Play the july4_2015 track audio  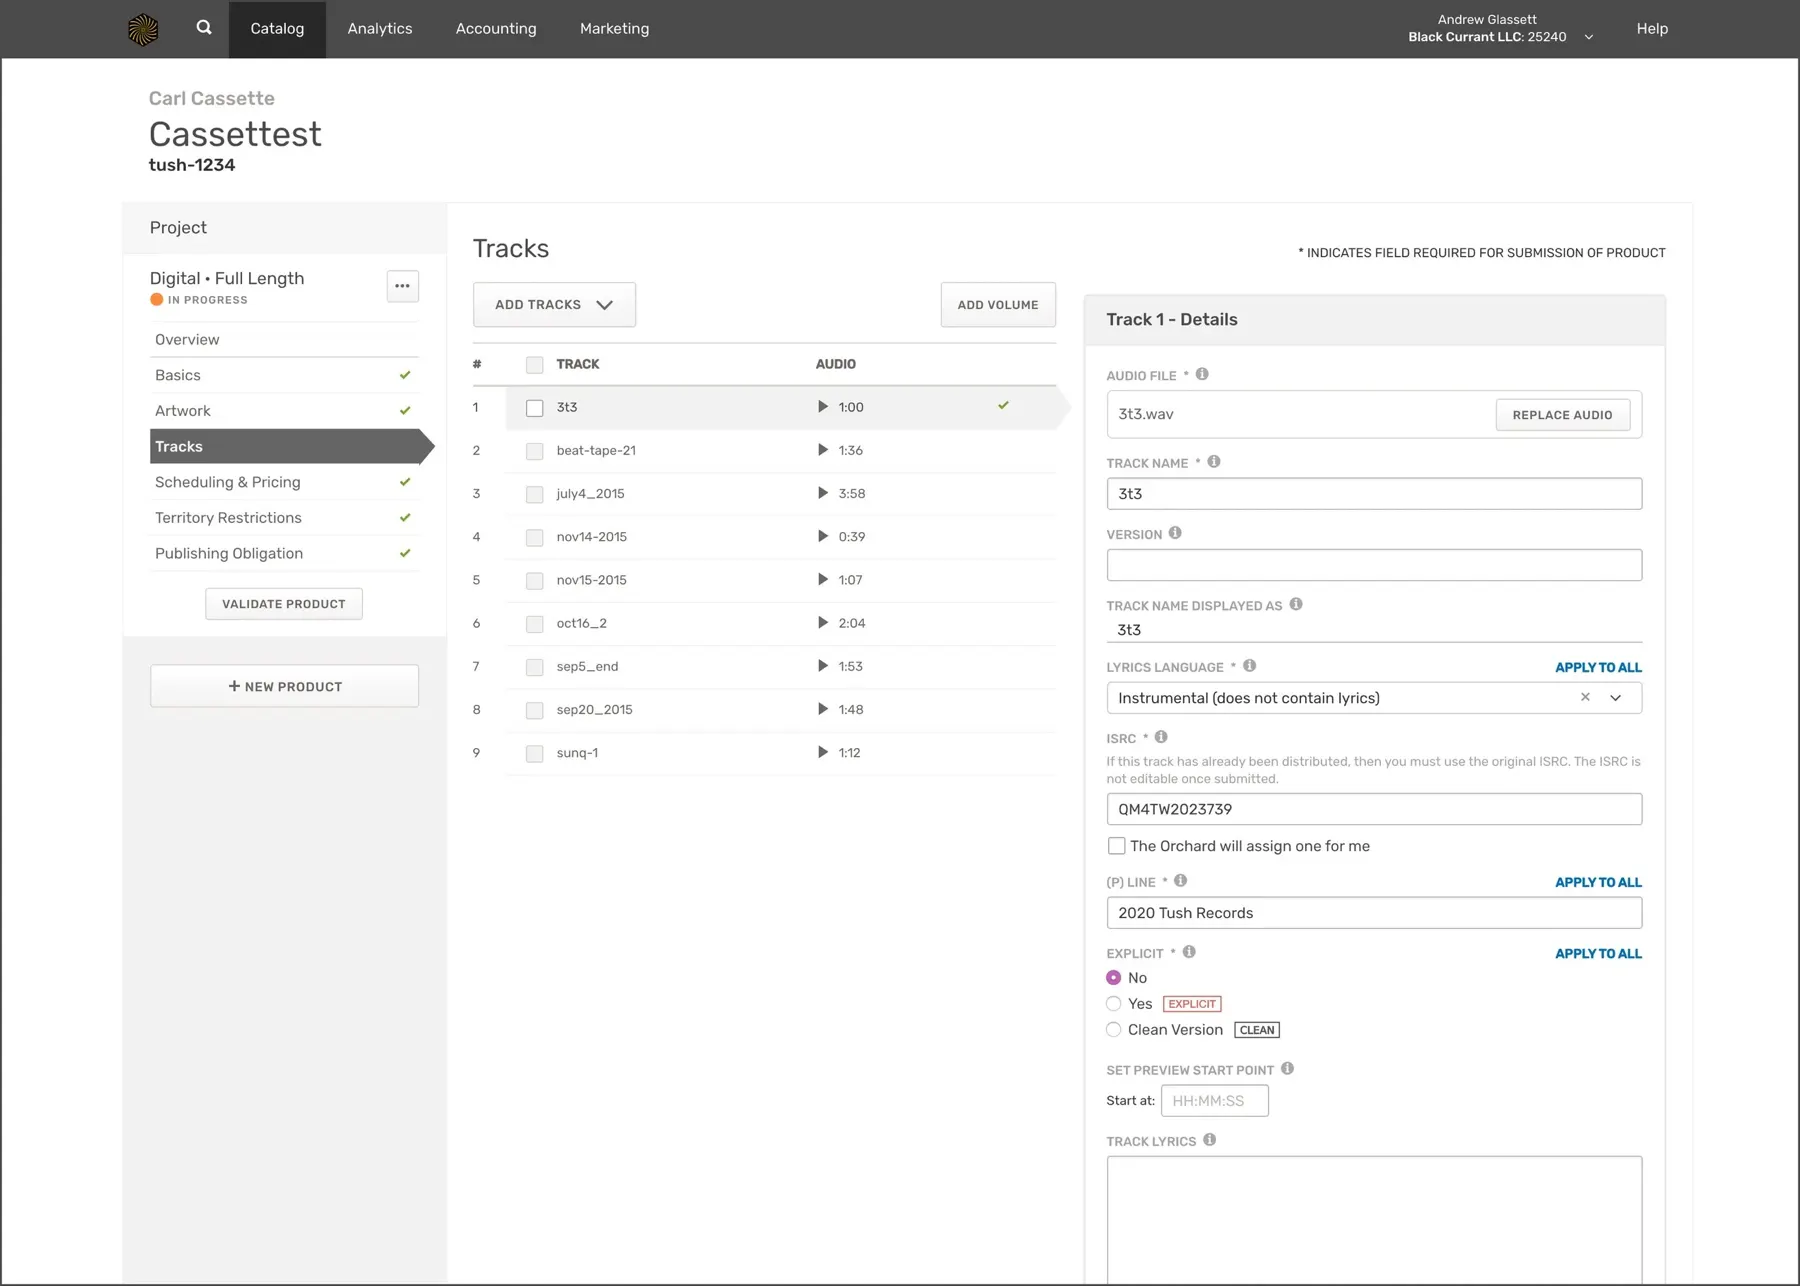pyautogui.click(x=822, y=493)
